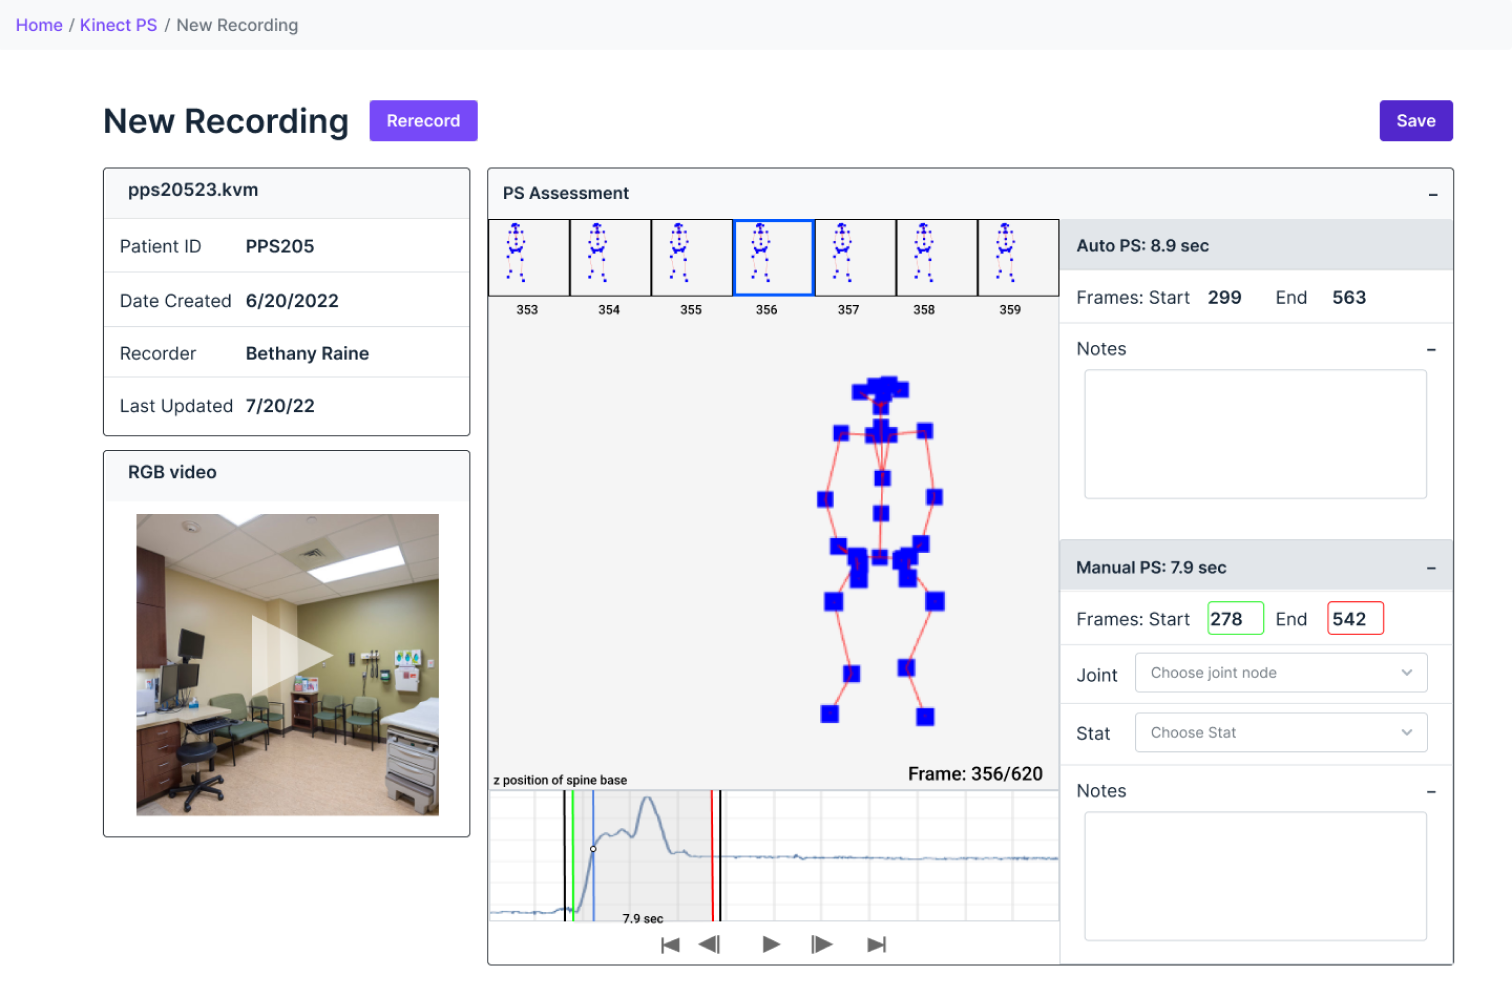This screenshot has width=1512, height=982.
Task: Collapse the Manual PS Notes section
Action: (1431, 792)
